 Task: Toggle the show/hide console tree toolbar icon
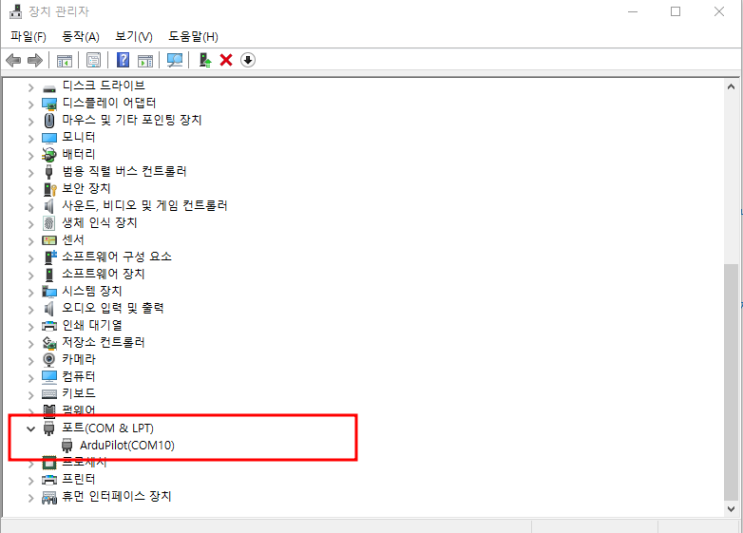[64, 61]
